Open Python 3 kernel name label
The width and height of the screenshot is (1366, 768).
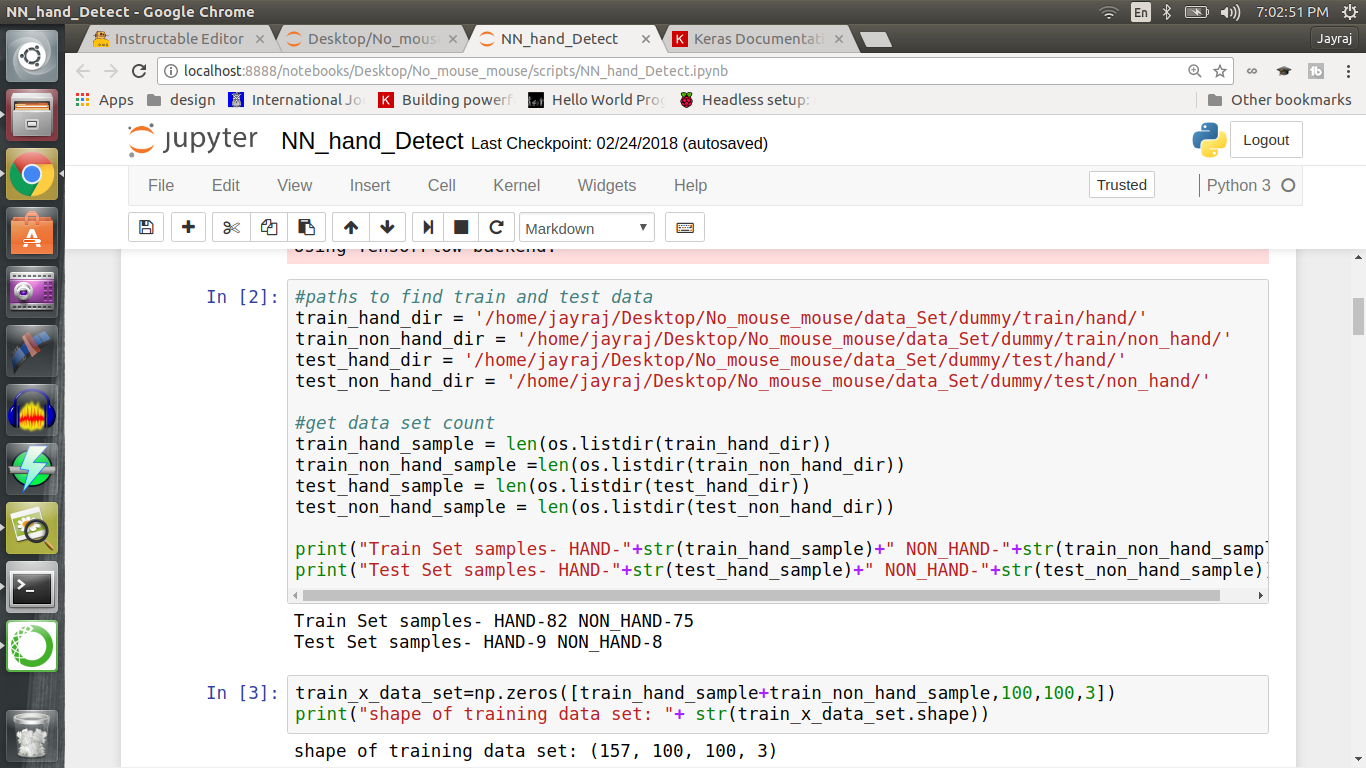point(1239,185)
